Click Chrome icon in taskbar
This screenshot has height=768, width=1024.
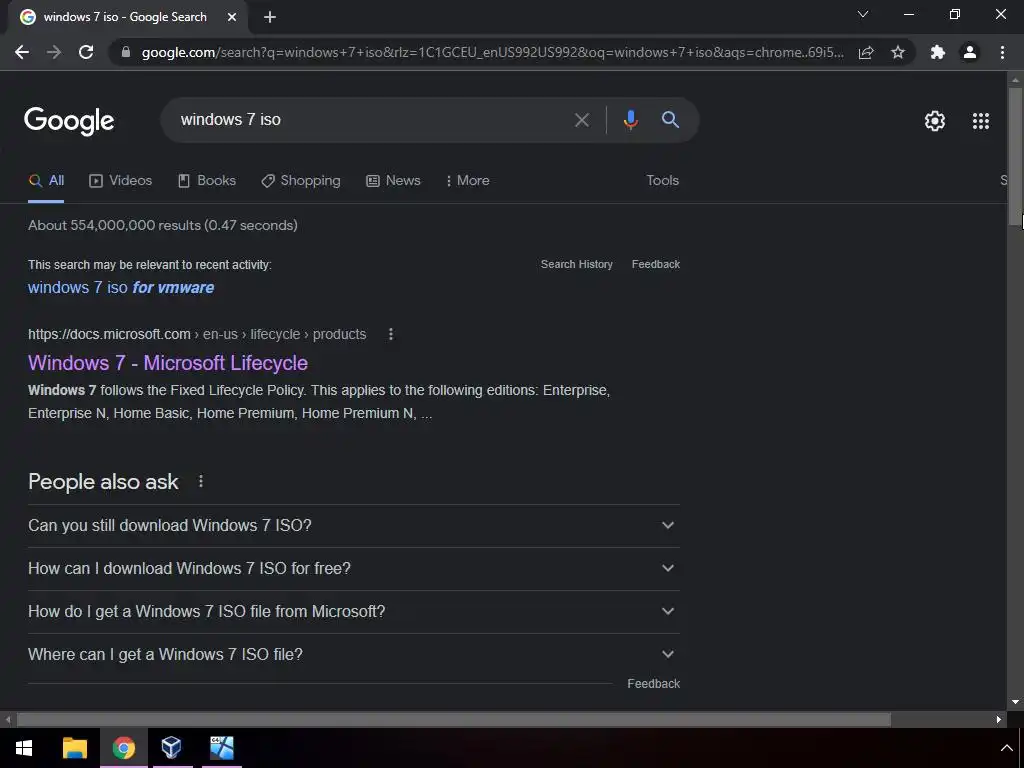click(123, 748)
